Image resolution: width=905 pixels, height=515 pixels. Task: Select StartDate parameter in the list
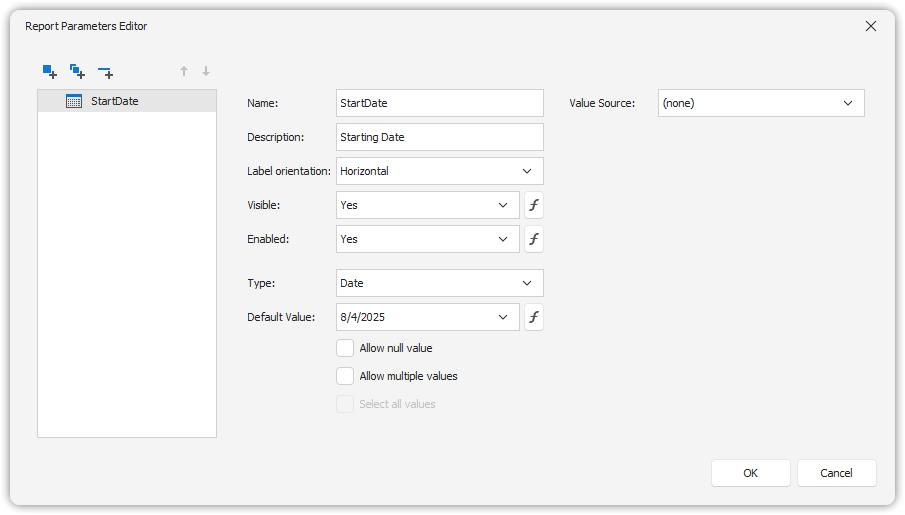pos(114,101)
